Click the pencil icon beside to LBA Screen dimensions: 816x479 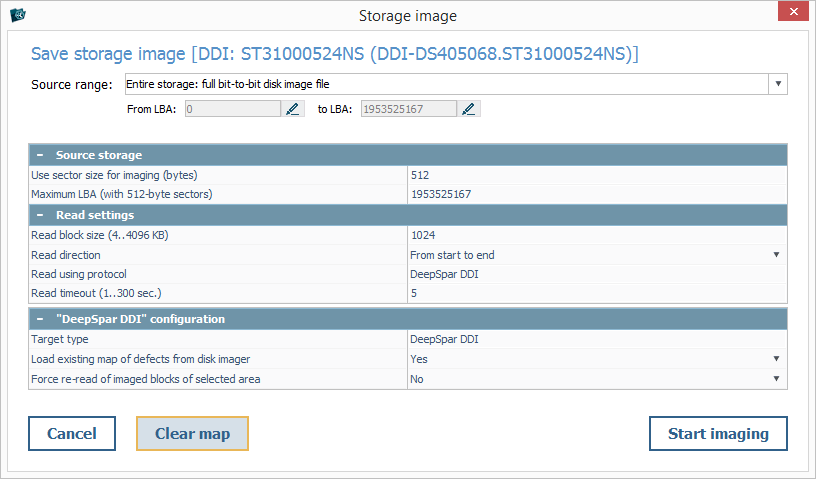pos(469,109)
